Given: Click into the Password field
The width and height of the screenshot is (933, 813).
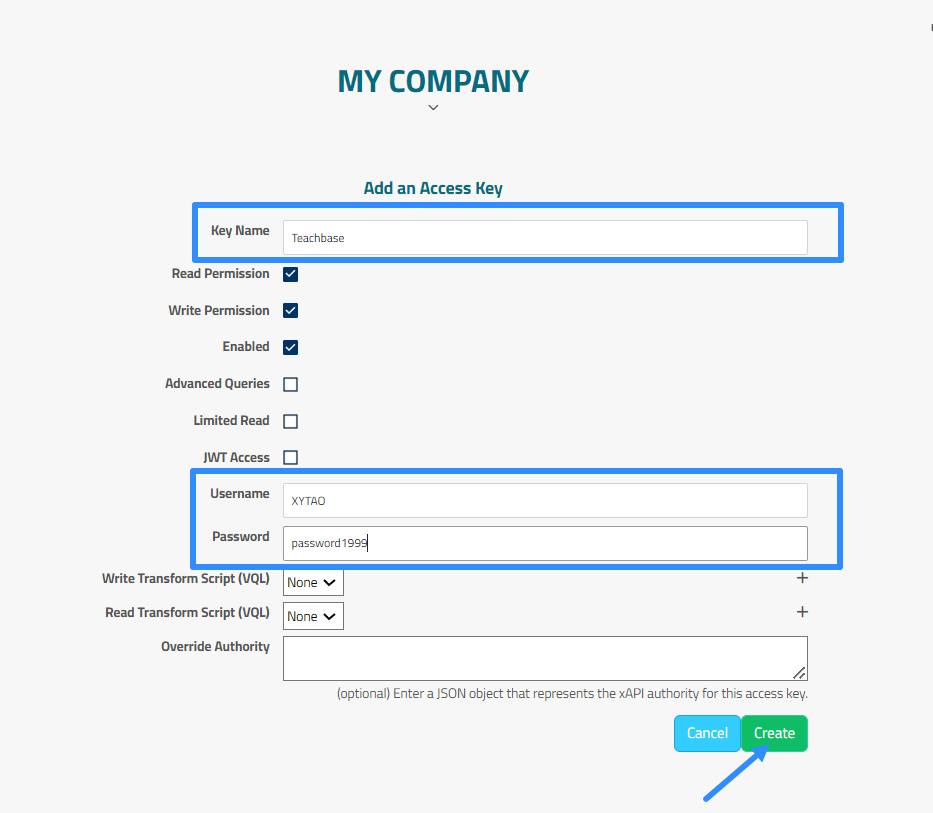Looking at the screenshot, I should (x=545, y=544).
